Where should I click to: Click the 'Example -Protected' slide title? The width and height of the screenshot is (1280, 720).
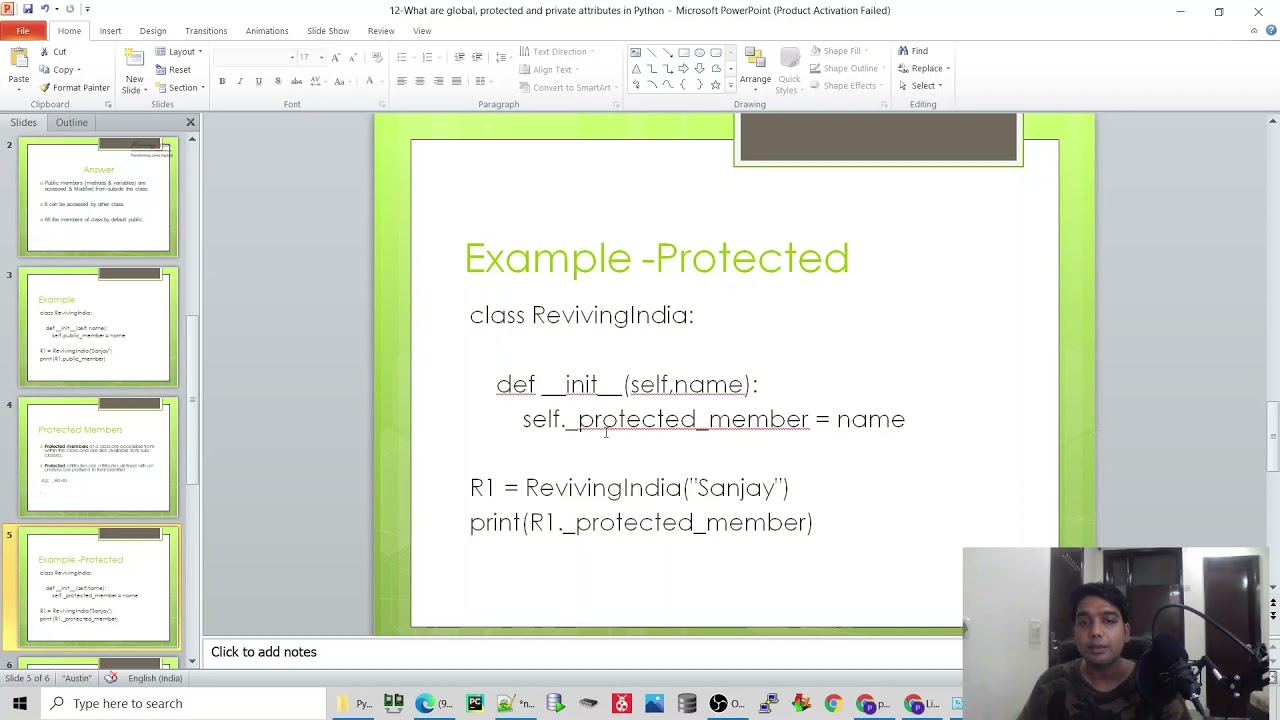pos(657,258)
